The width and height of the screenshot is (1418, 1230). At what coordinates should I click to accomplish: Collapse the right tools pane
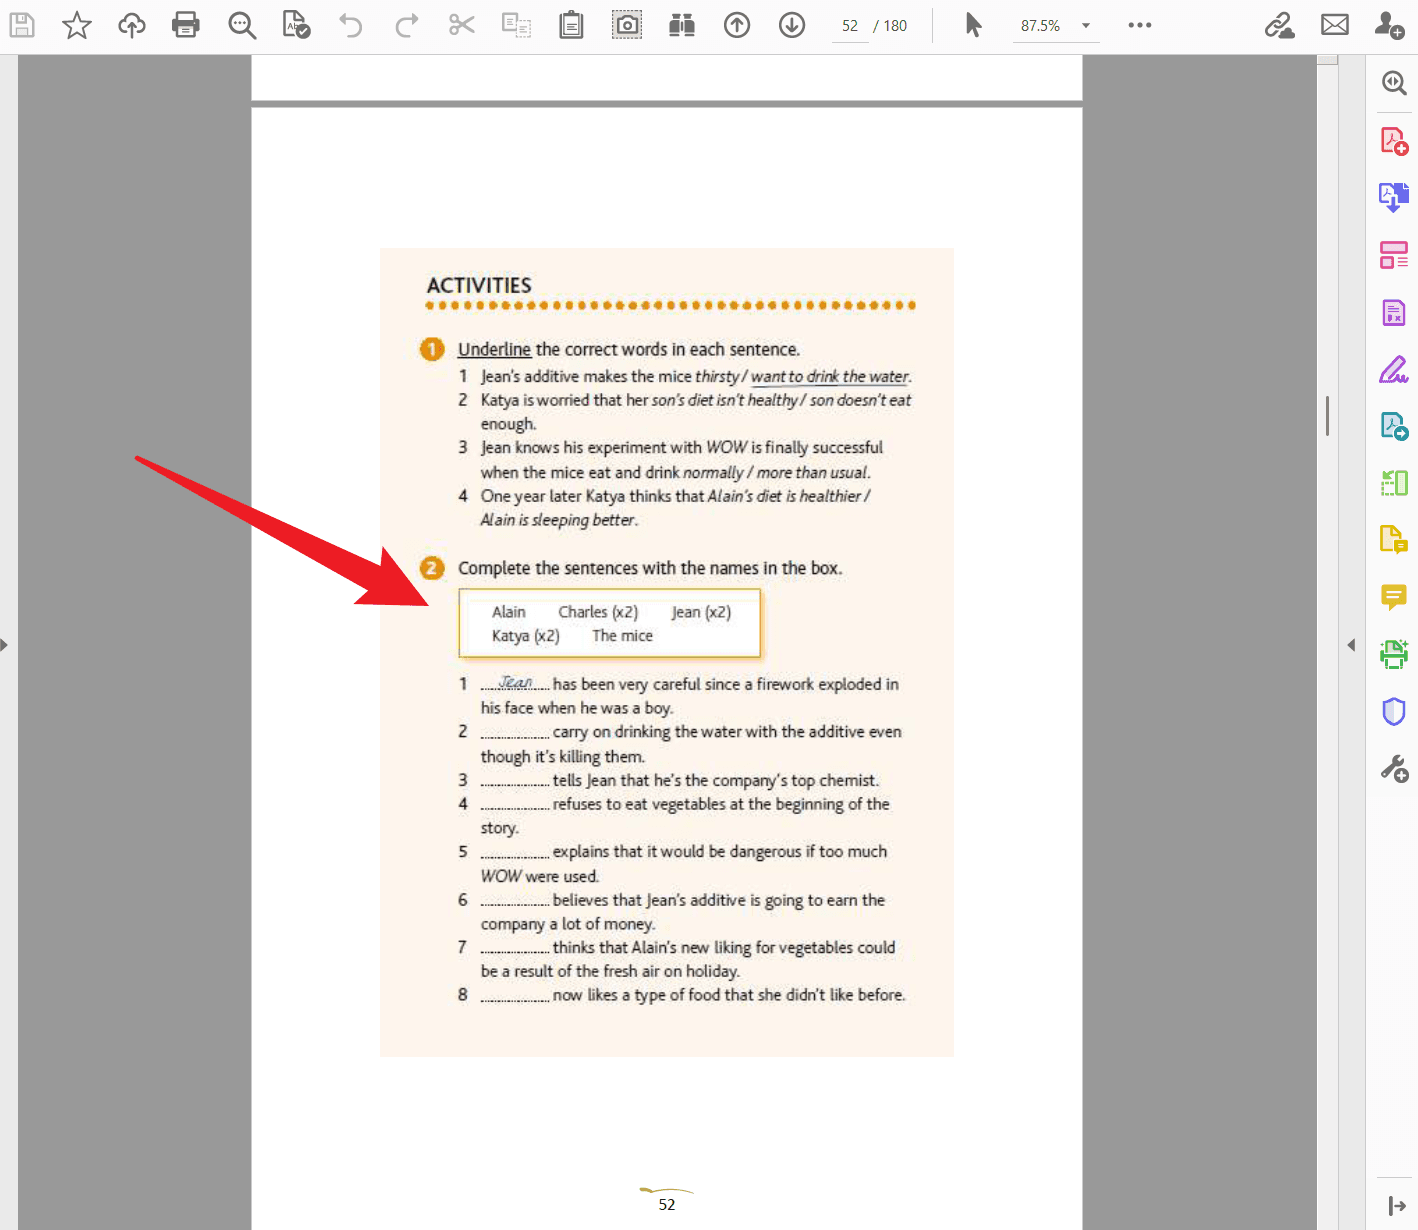(x=1351, y=645)
